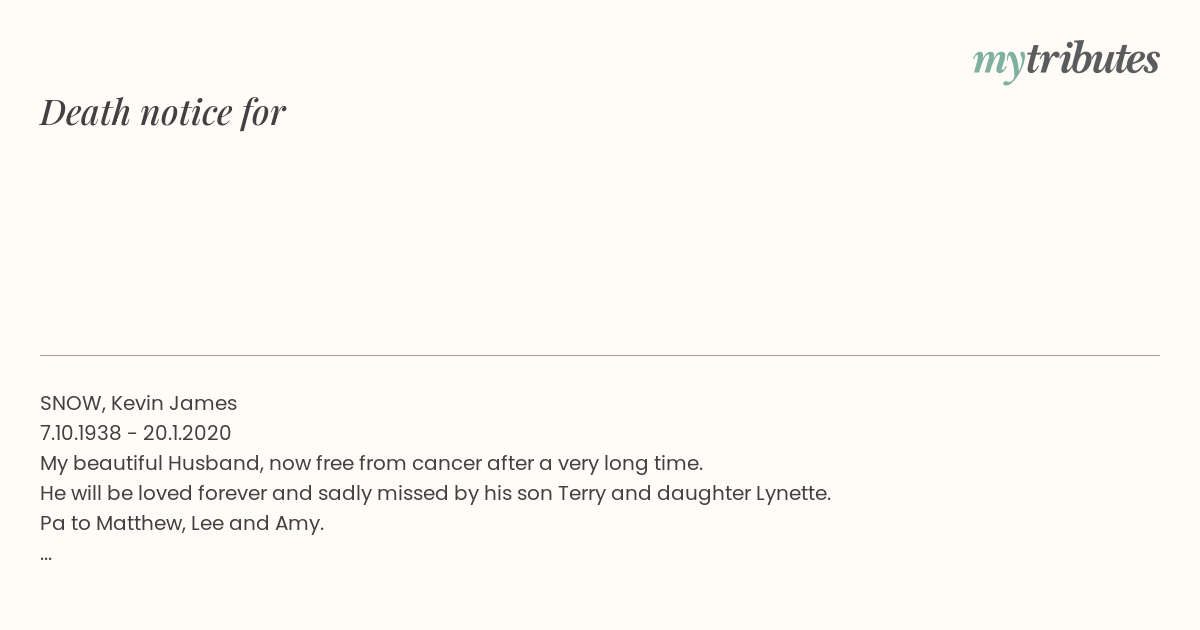Click the mytributes logo
The image size is (1200, 630).
(x=1066, y=61)
